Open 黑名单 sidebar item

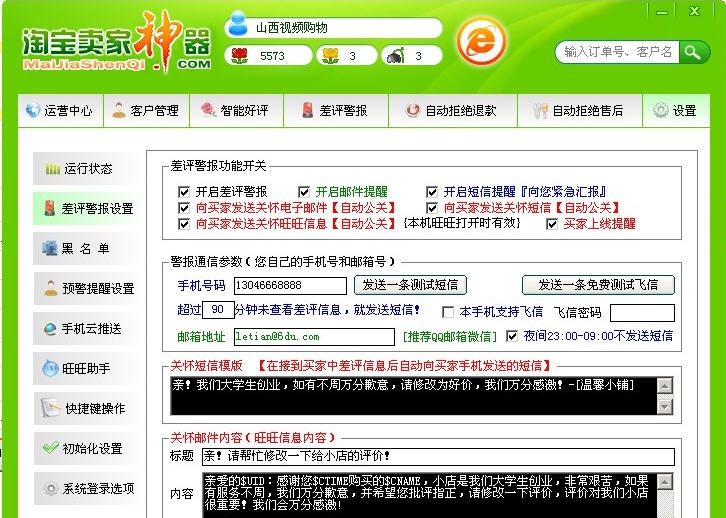coord(86,249)
